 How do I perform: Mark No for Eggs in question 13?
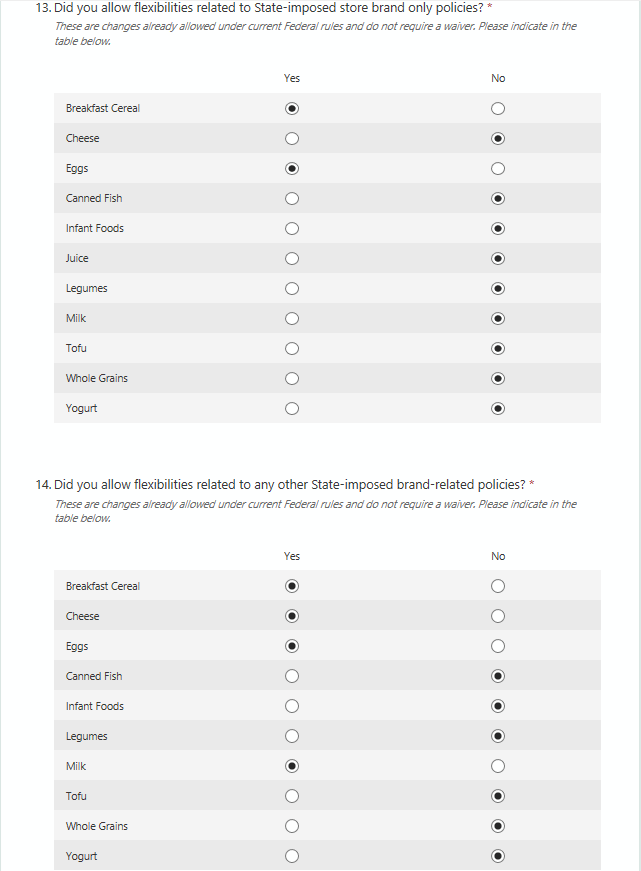point(498,168)
